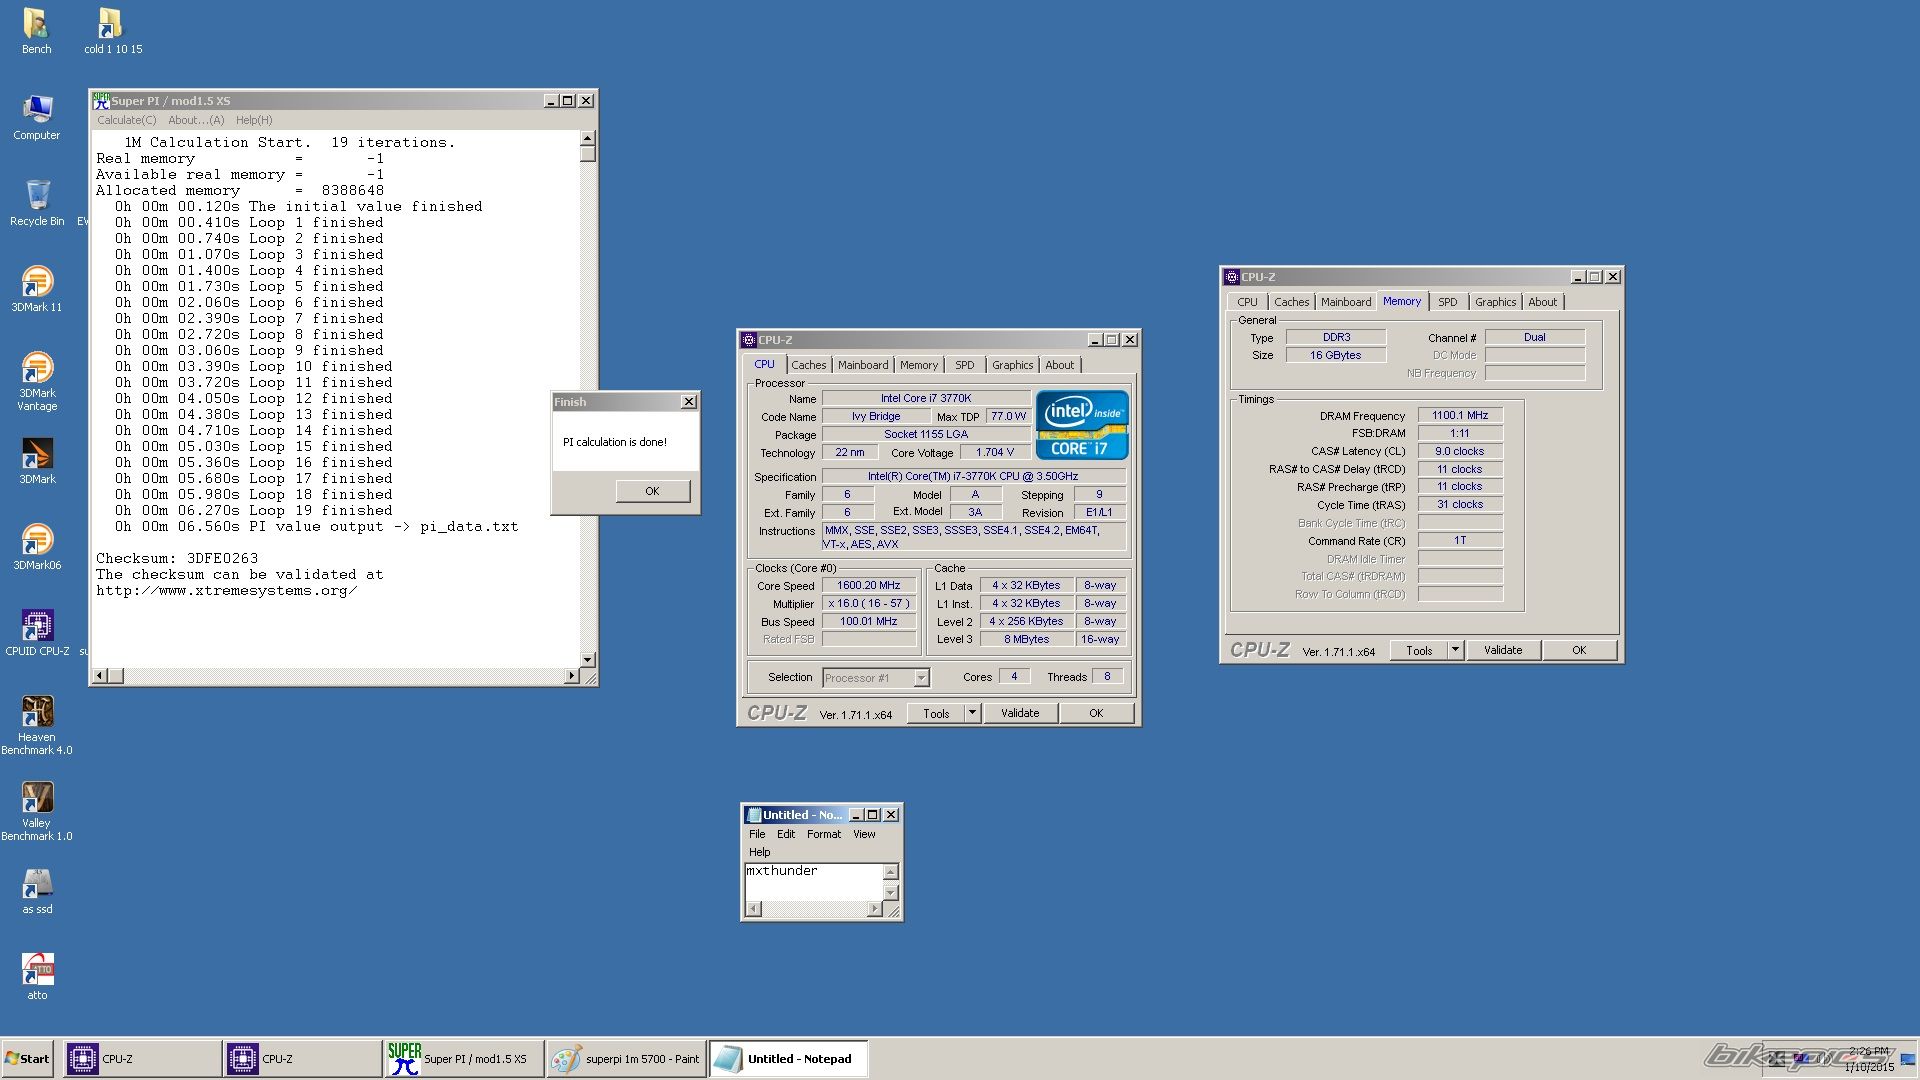
Task: Activate Untitled - Notepad taskbar button
Action: click(x=788, y=1059)
